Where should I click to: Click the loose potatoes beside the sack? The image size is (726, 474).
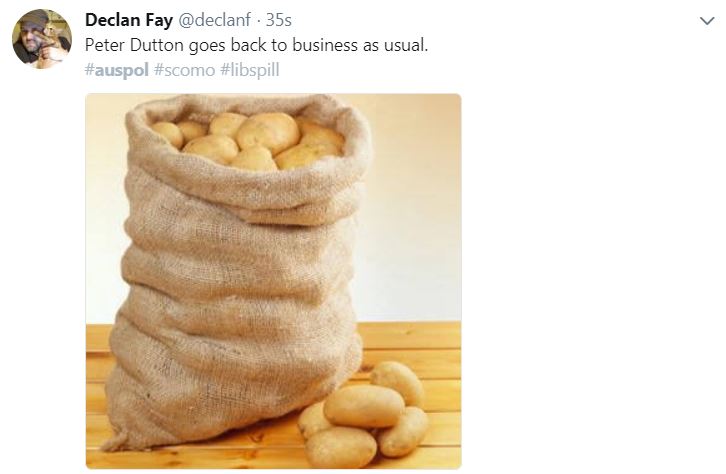pos(364,414)
